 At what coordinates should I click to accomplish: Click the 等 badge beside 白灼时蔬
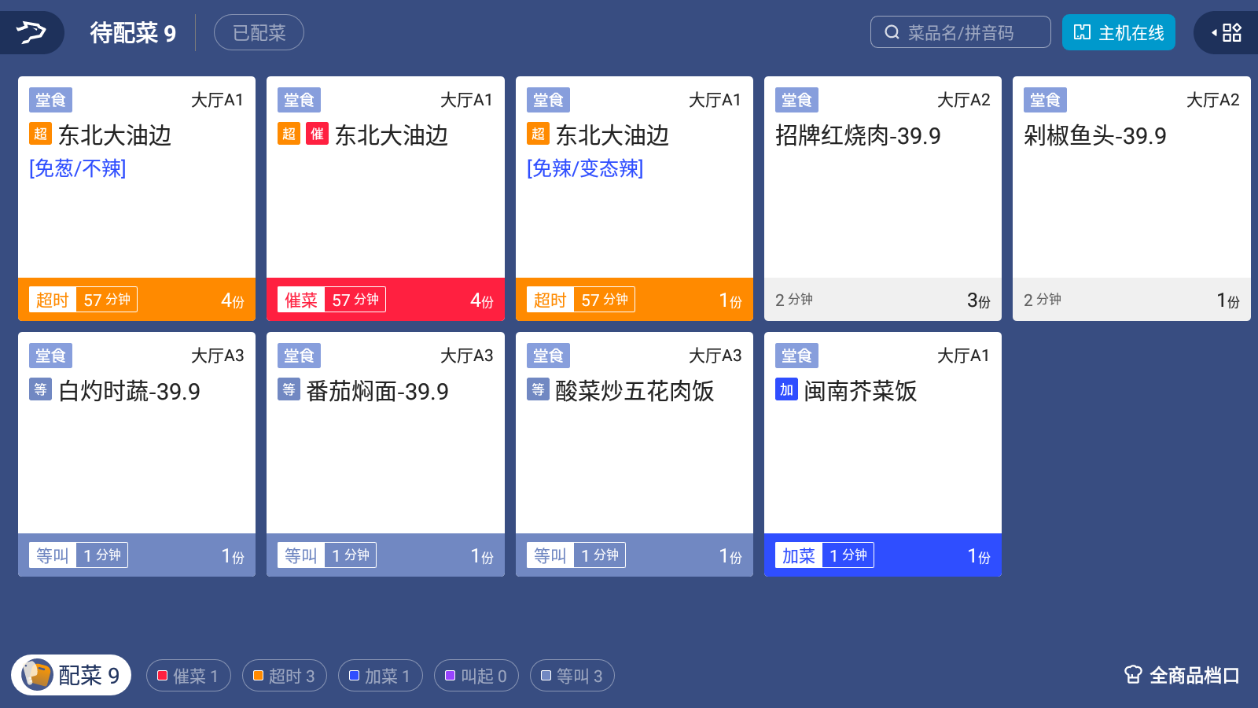(x=40, y=390)
